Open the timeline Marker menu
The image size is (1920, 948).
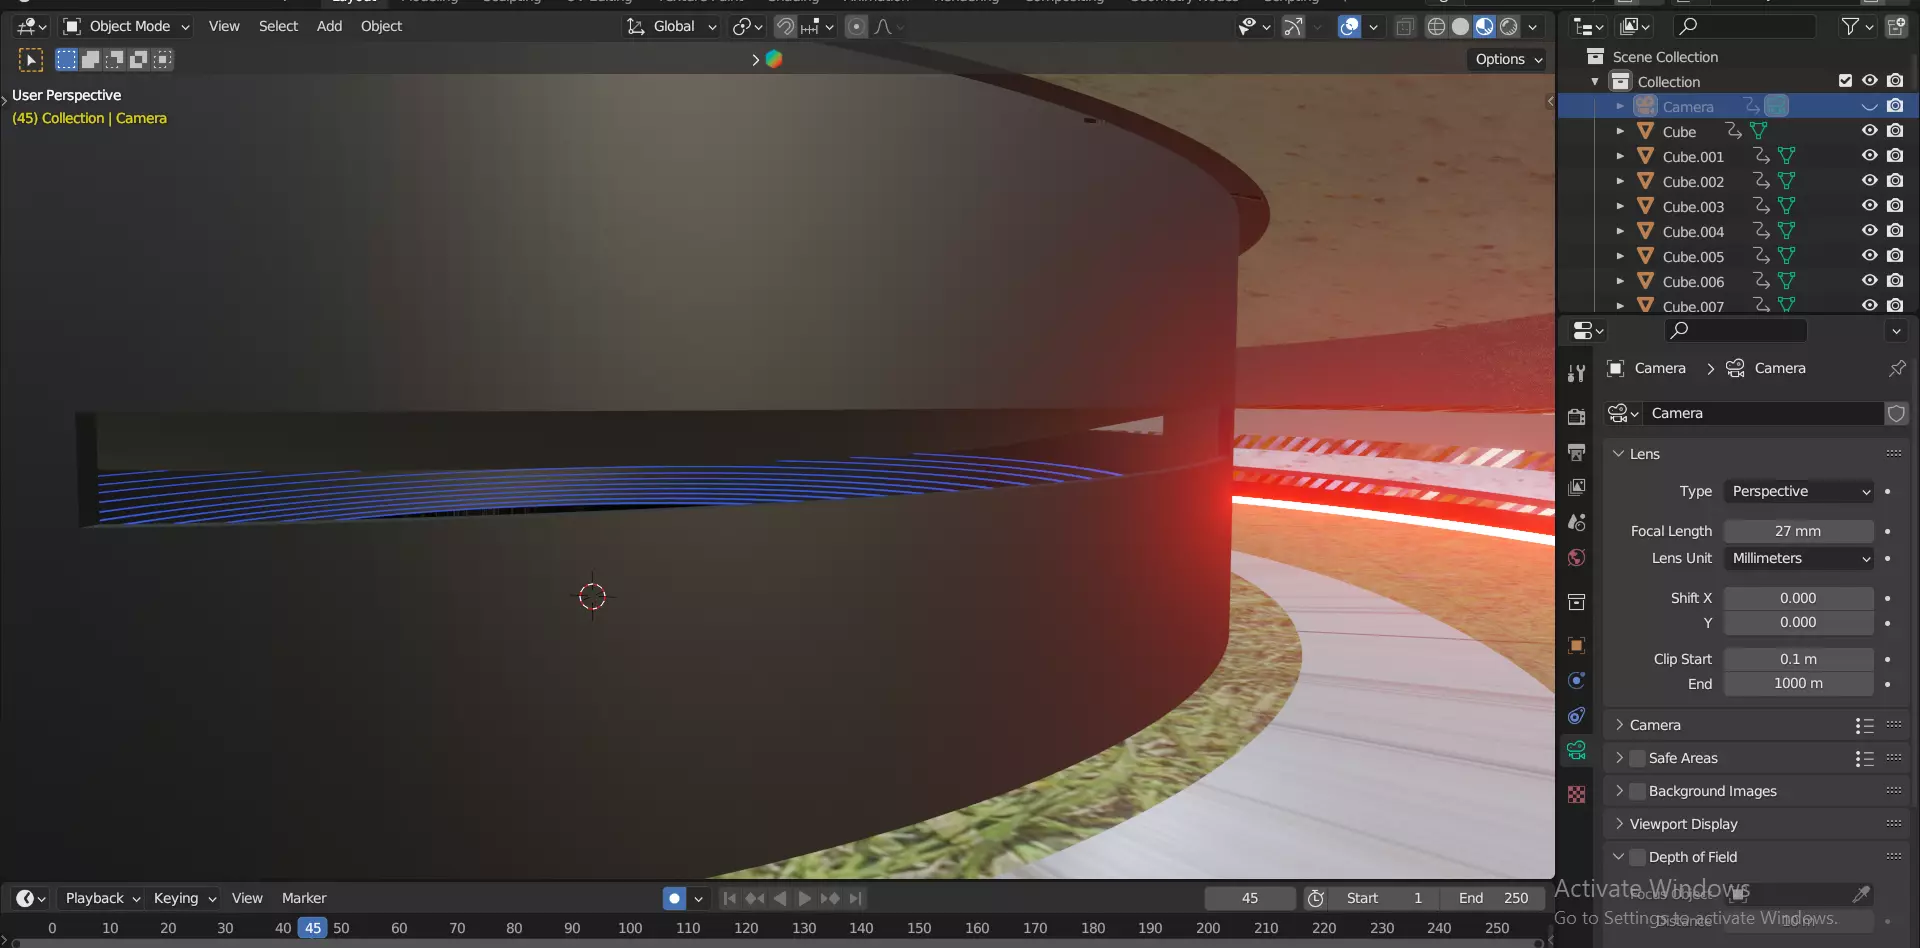[304, 898]
